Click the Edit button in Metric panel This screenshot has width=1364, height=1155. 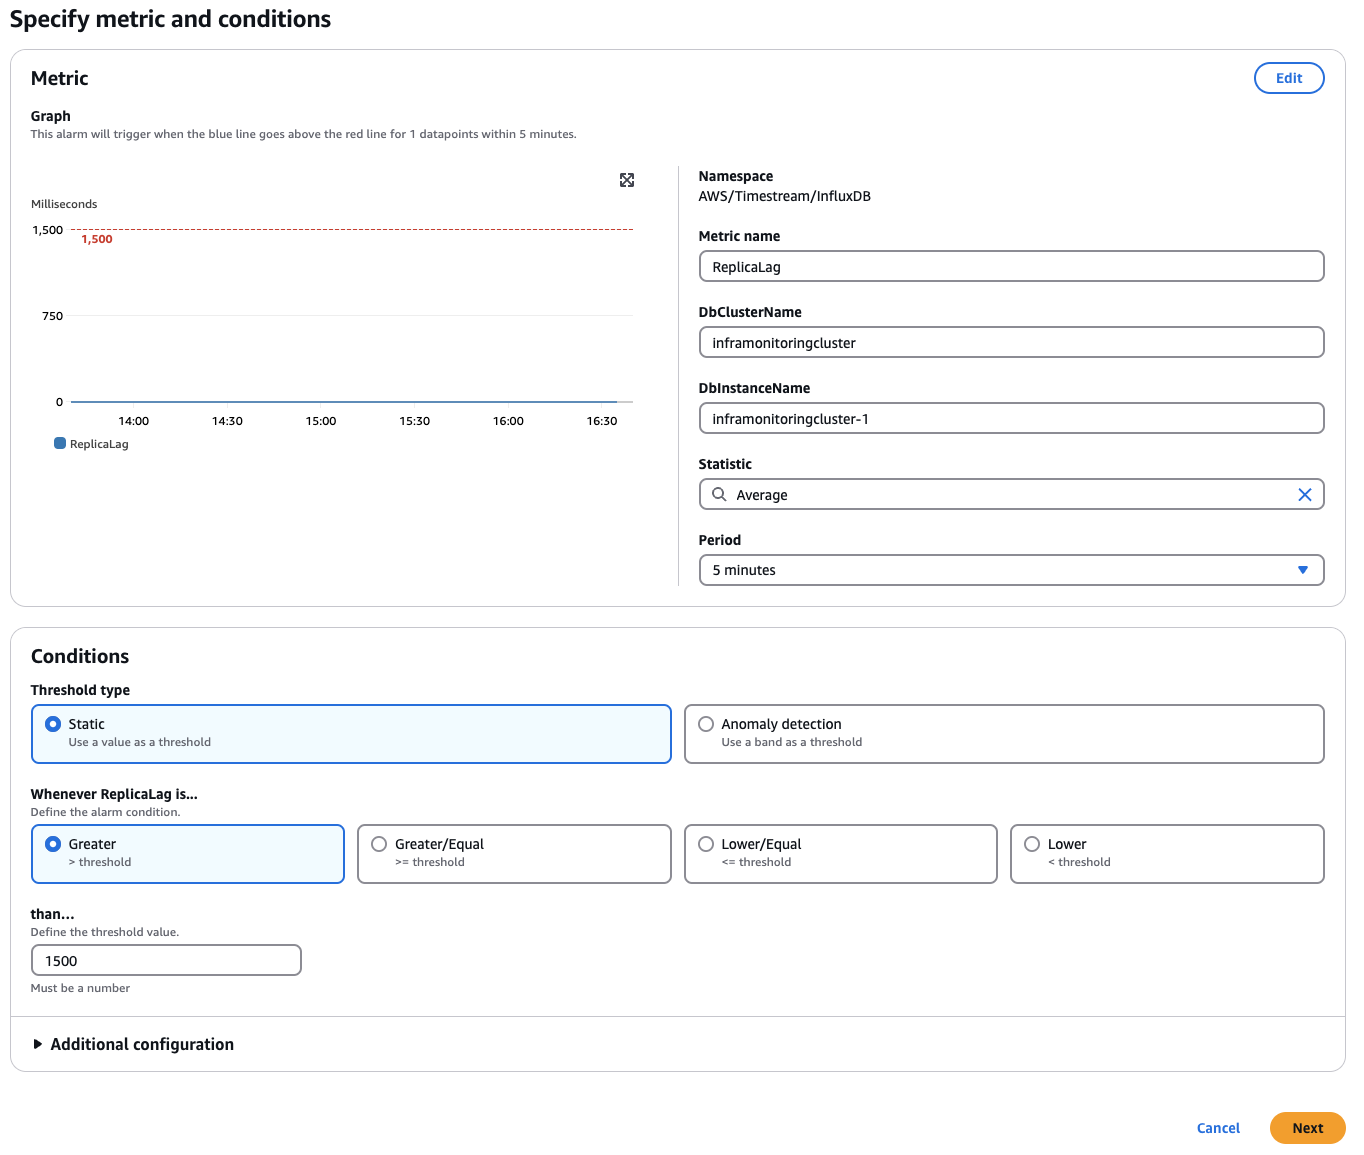coord(1288,77)
